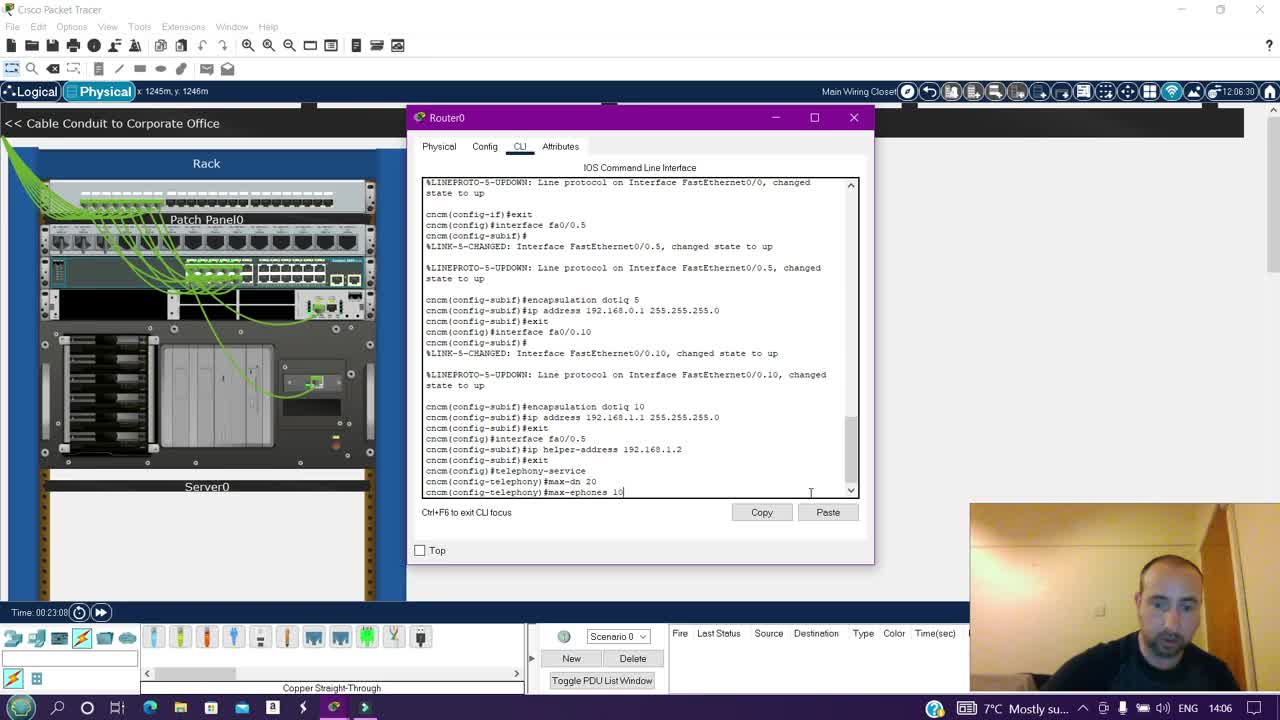This screenshot has height=720, width=1280.
Task: Delete the current scenario
Action: (x=633, y=658)
